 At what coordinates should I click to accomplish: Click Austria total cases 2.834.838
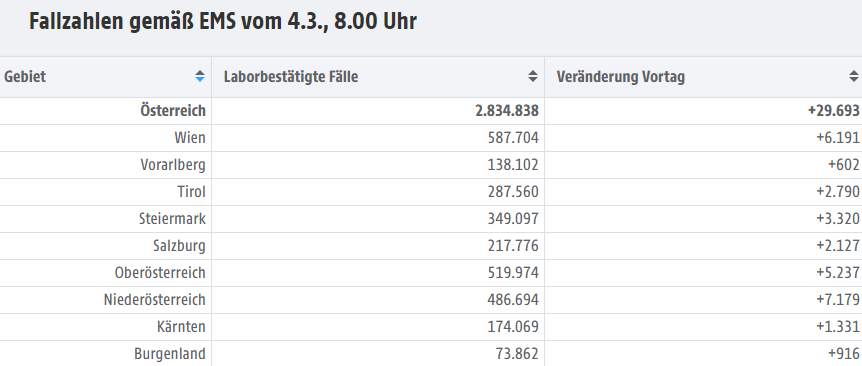point(507,110)
